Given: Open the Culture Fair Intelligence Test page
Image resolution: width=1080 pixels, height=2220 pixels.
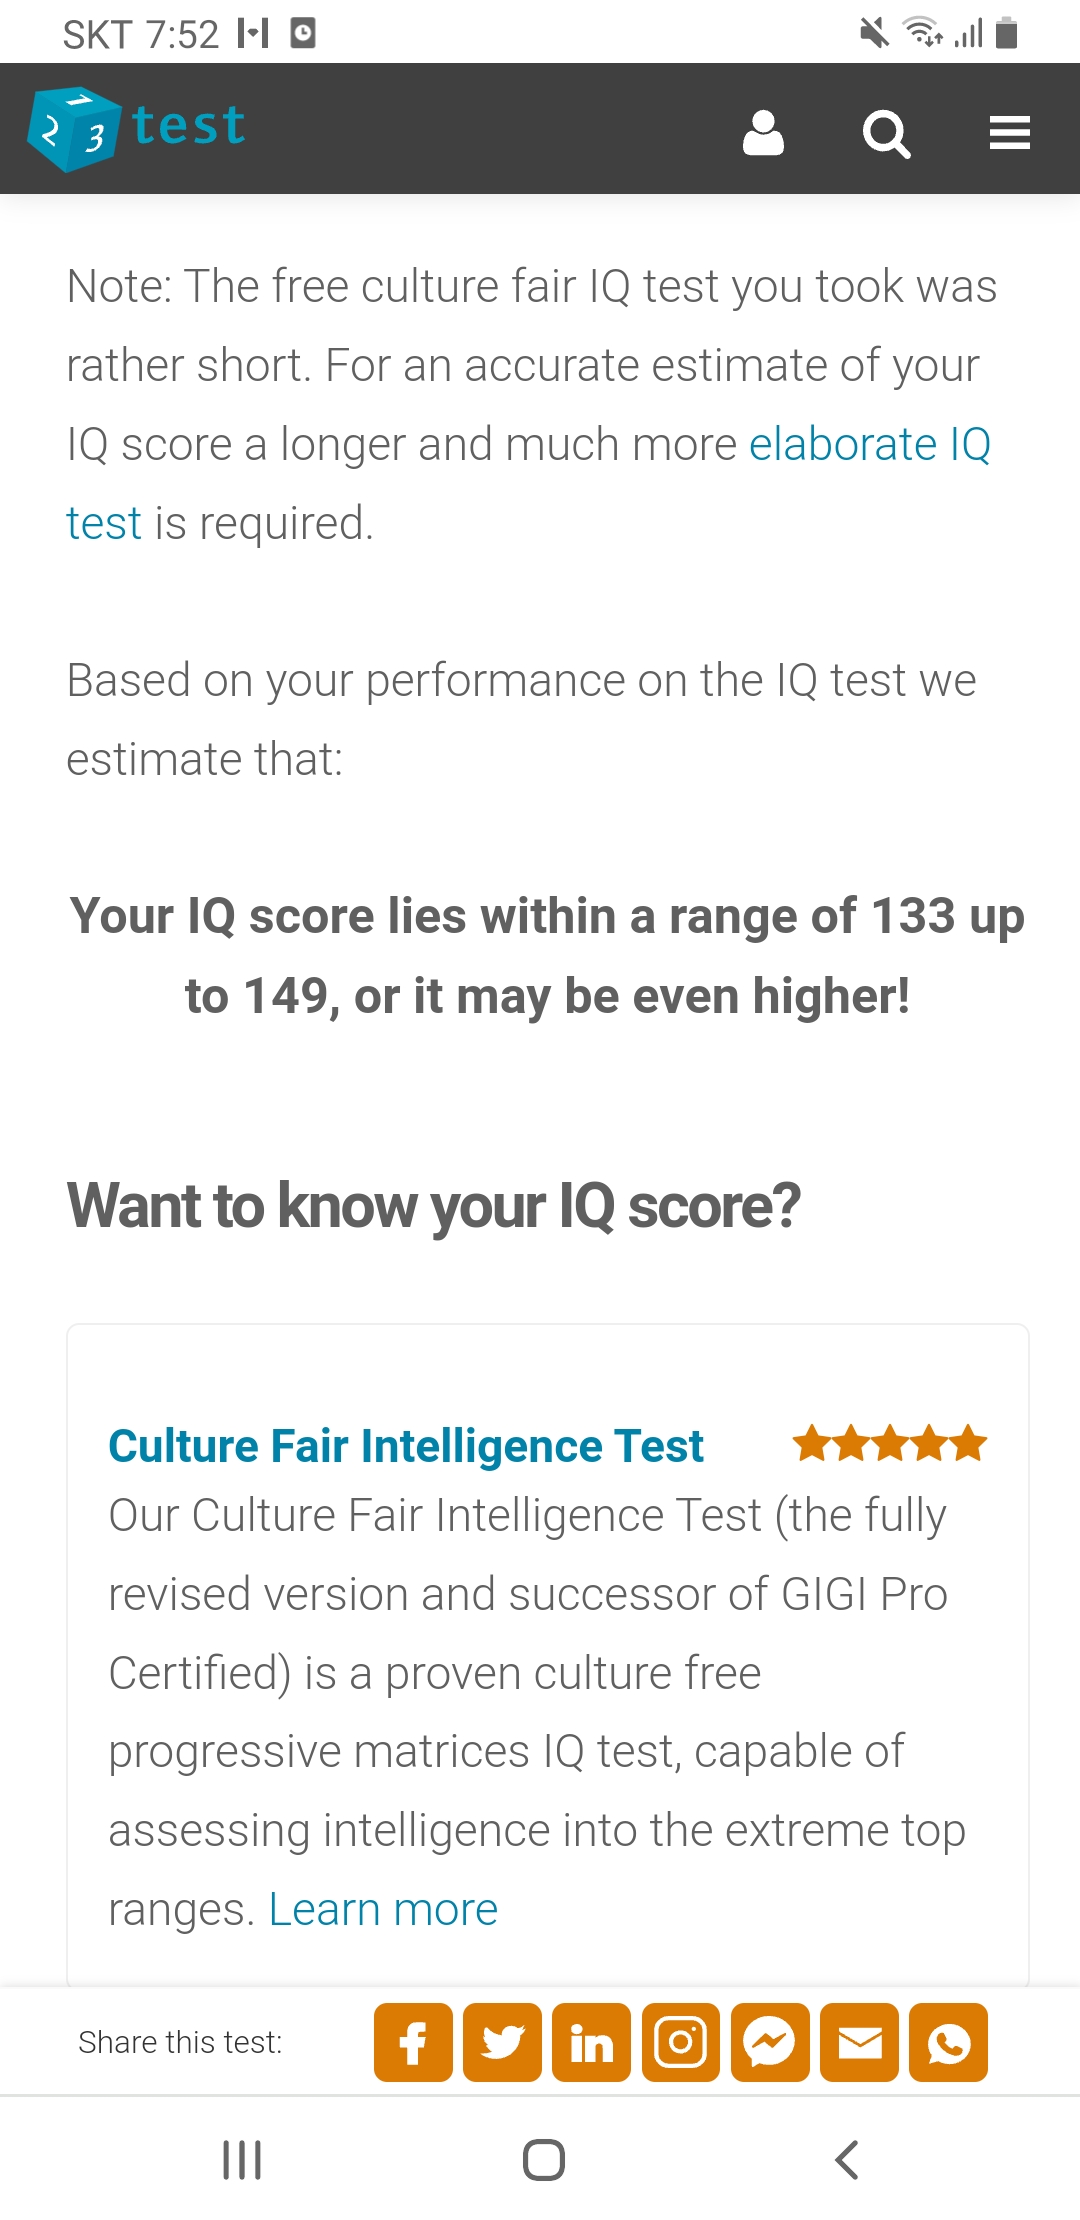Looking at the screenshot, I should click(x=405, y=1445).
